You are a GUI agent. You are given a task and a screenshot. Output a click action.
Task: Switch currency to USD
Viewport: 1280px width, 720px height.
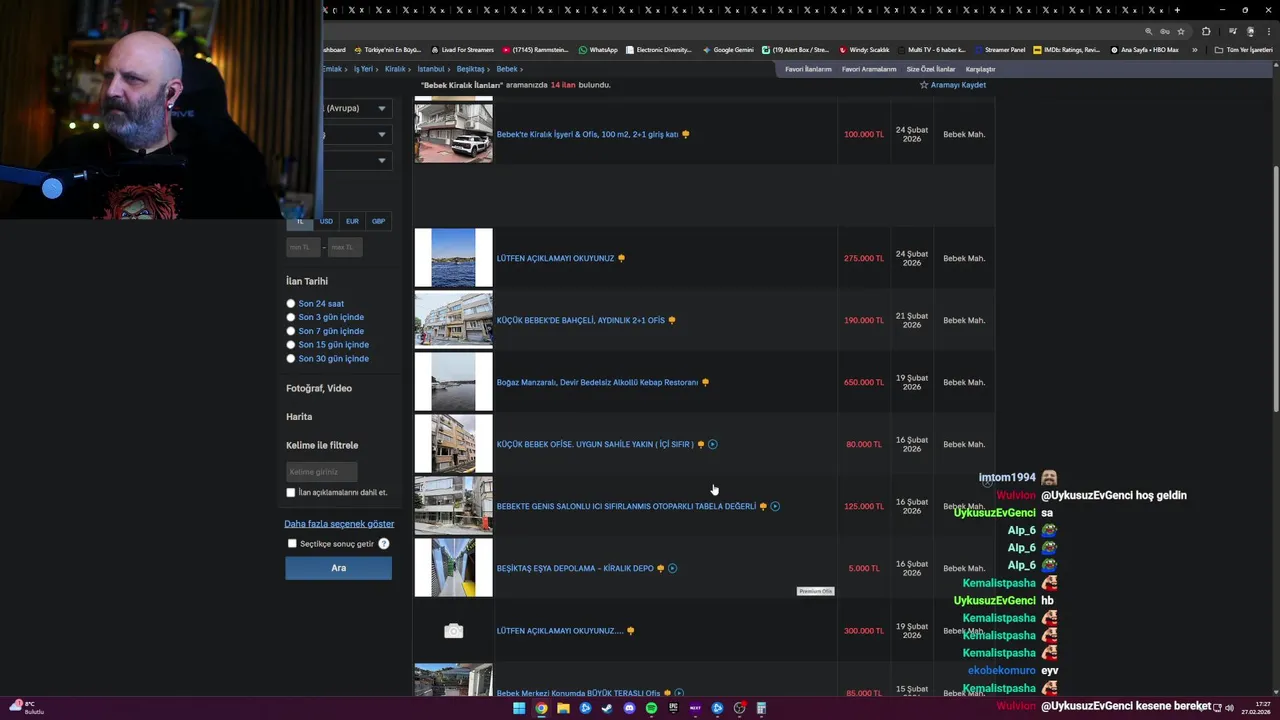326,221
